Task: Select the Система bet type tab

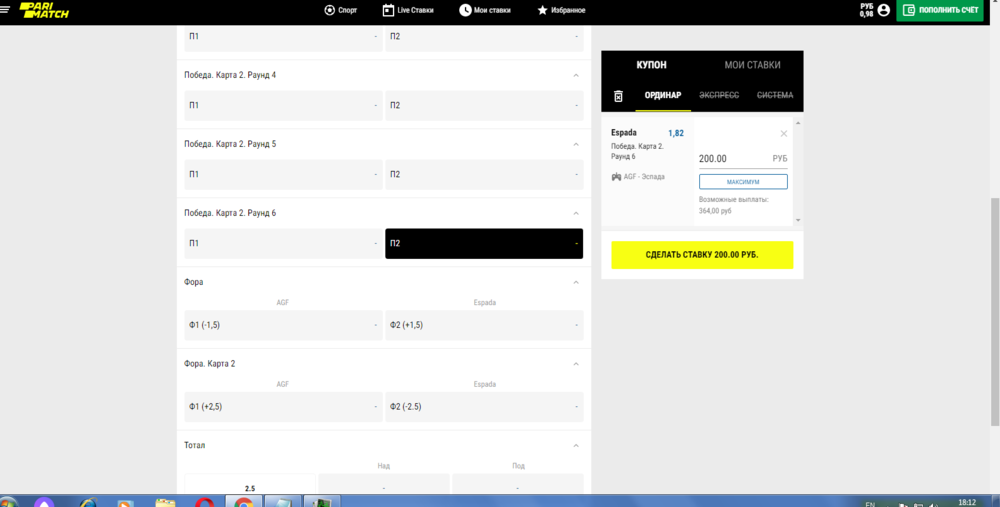Action: (775, 96)
